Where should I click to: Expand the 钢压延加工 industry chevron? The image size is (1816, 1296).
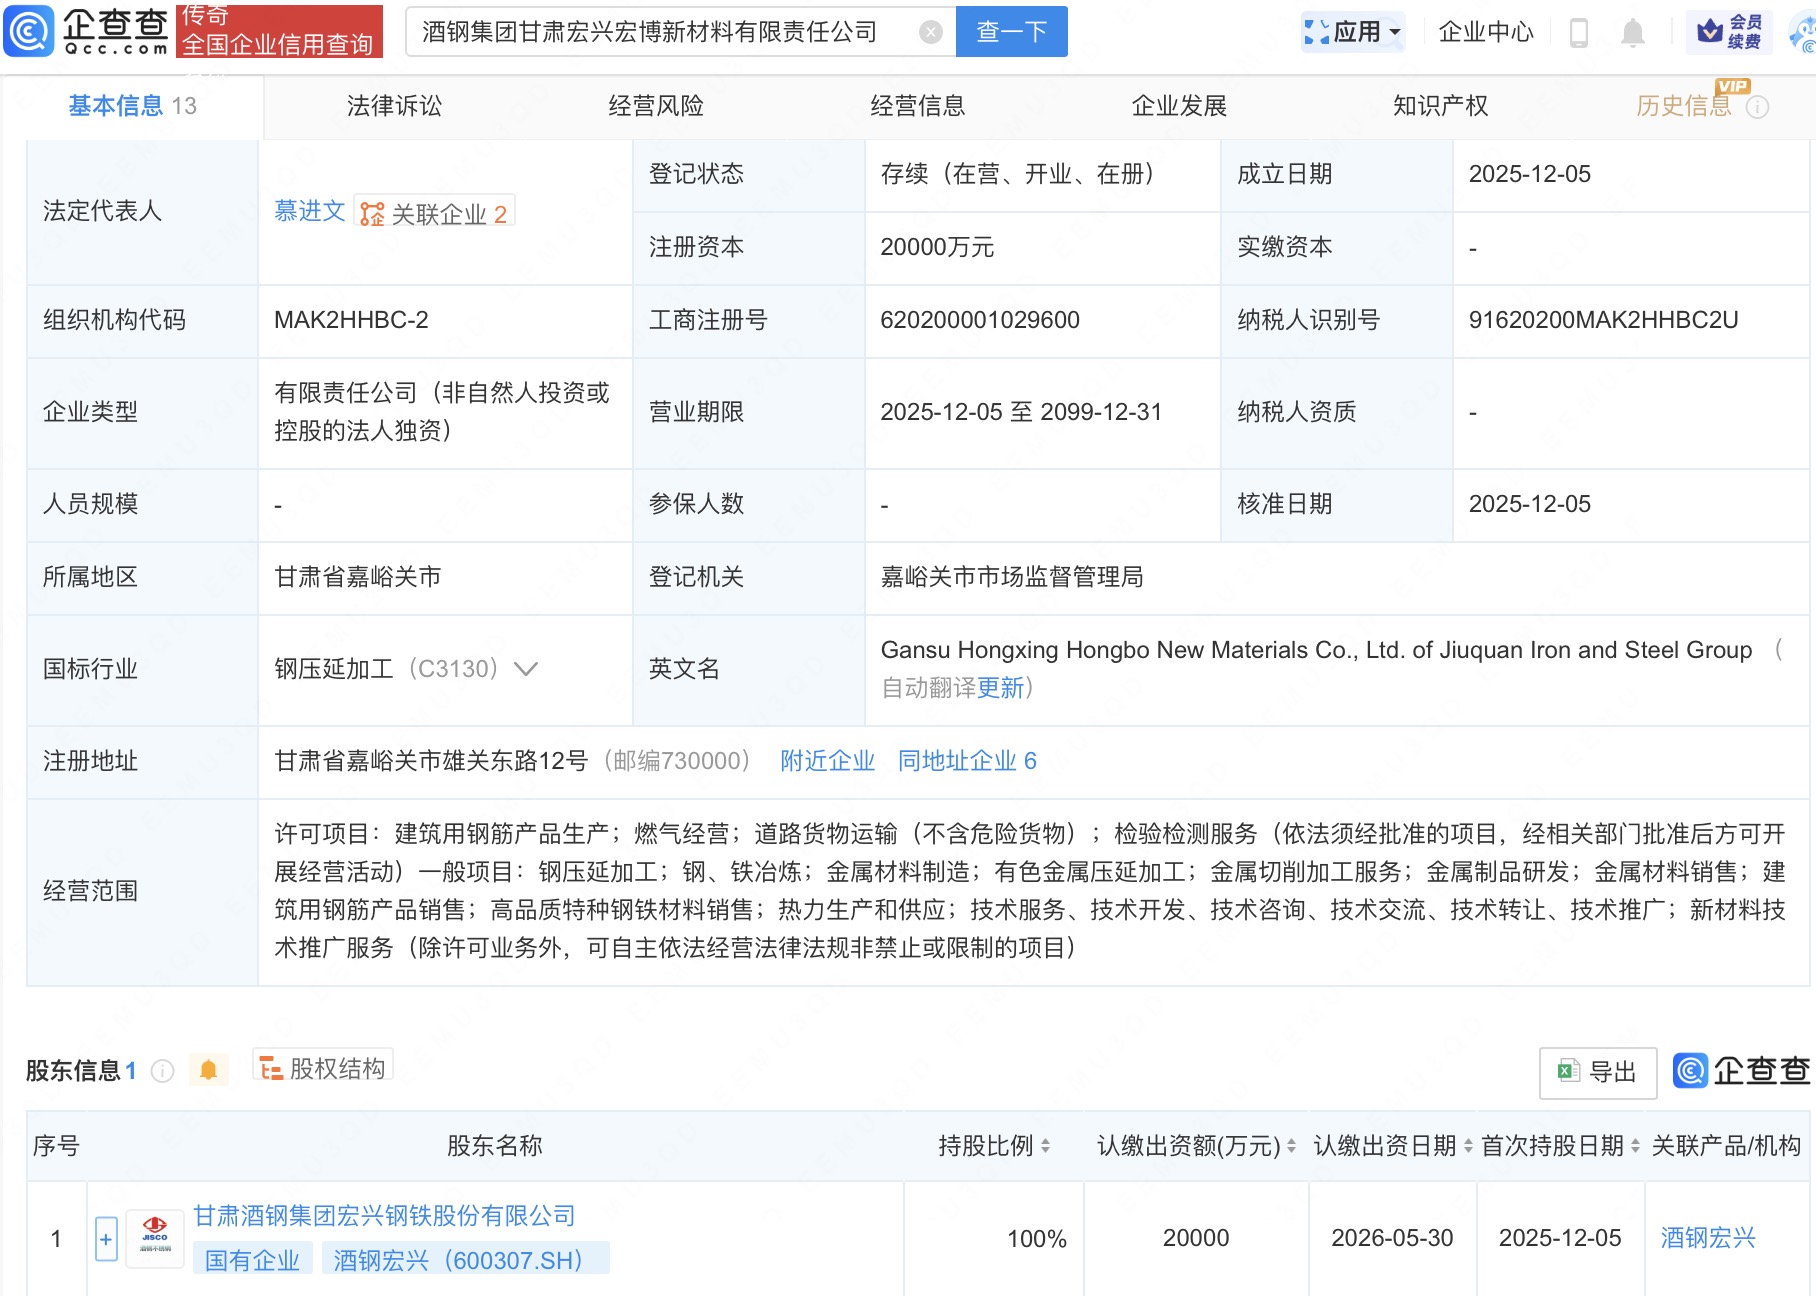tap(528, 670)
